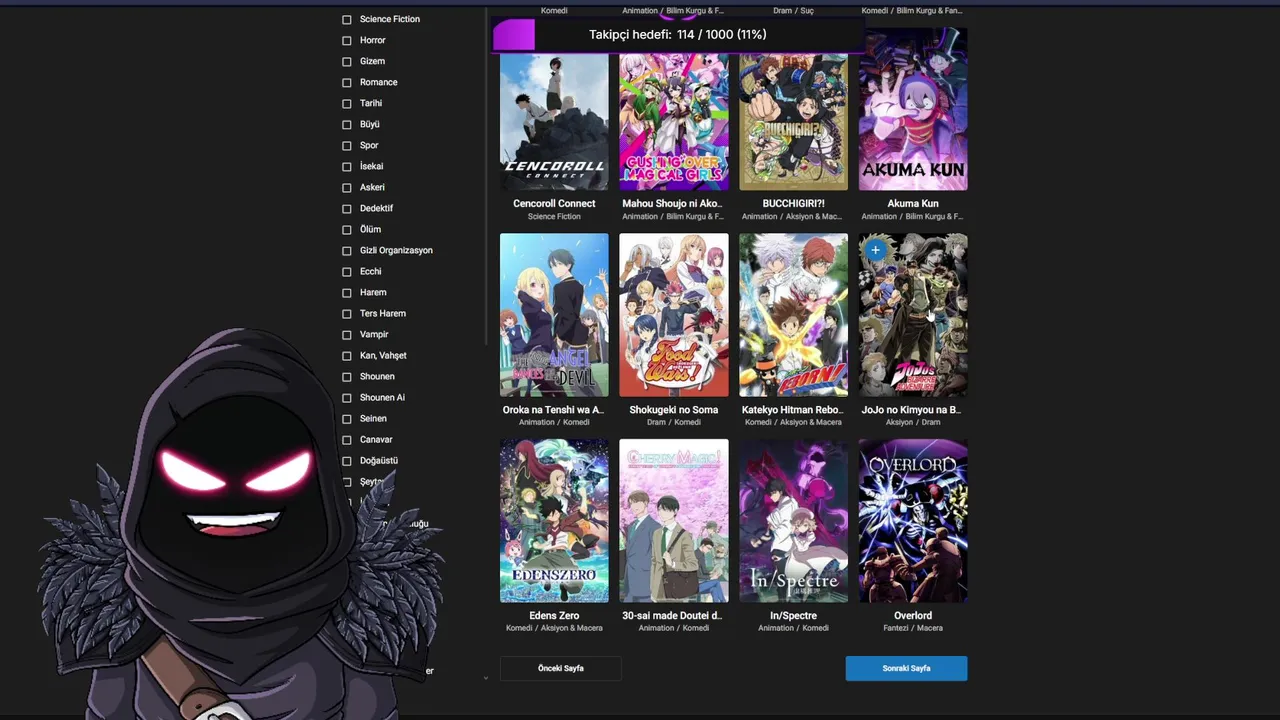Check the Gizli Organizasyon box
1280x720 pixels.
pyautogui.click(x=347, y=250)
